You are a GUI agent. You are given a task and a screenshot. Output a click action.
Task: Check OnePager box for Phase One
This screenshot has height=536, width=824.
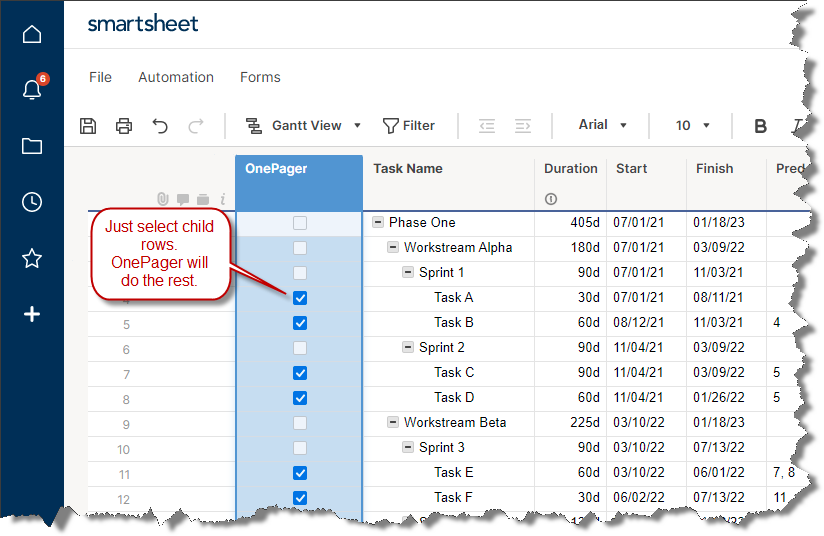click(300, 223)
